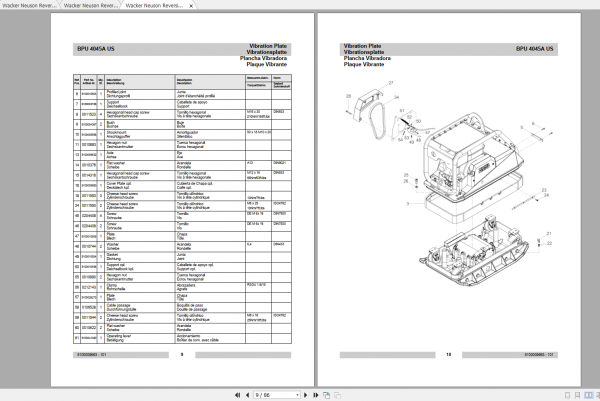
Task: Click callout number 27 in the diagram
Action: tap(391, 83)
